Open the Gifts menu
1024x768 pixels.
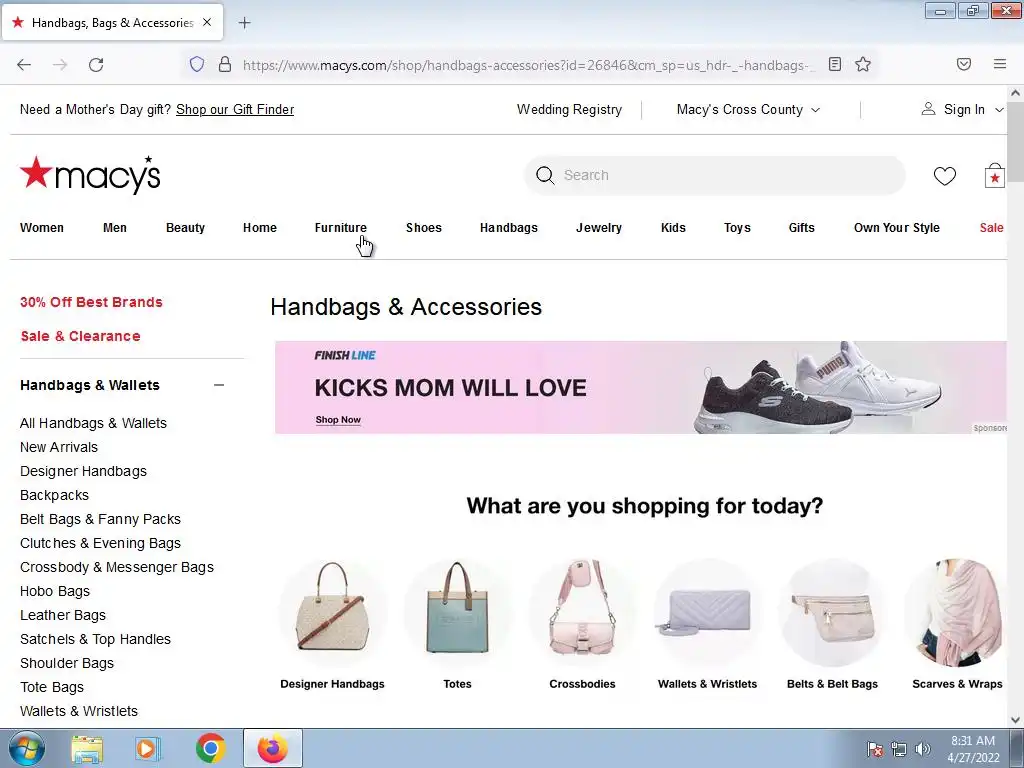[801, 228]
